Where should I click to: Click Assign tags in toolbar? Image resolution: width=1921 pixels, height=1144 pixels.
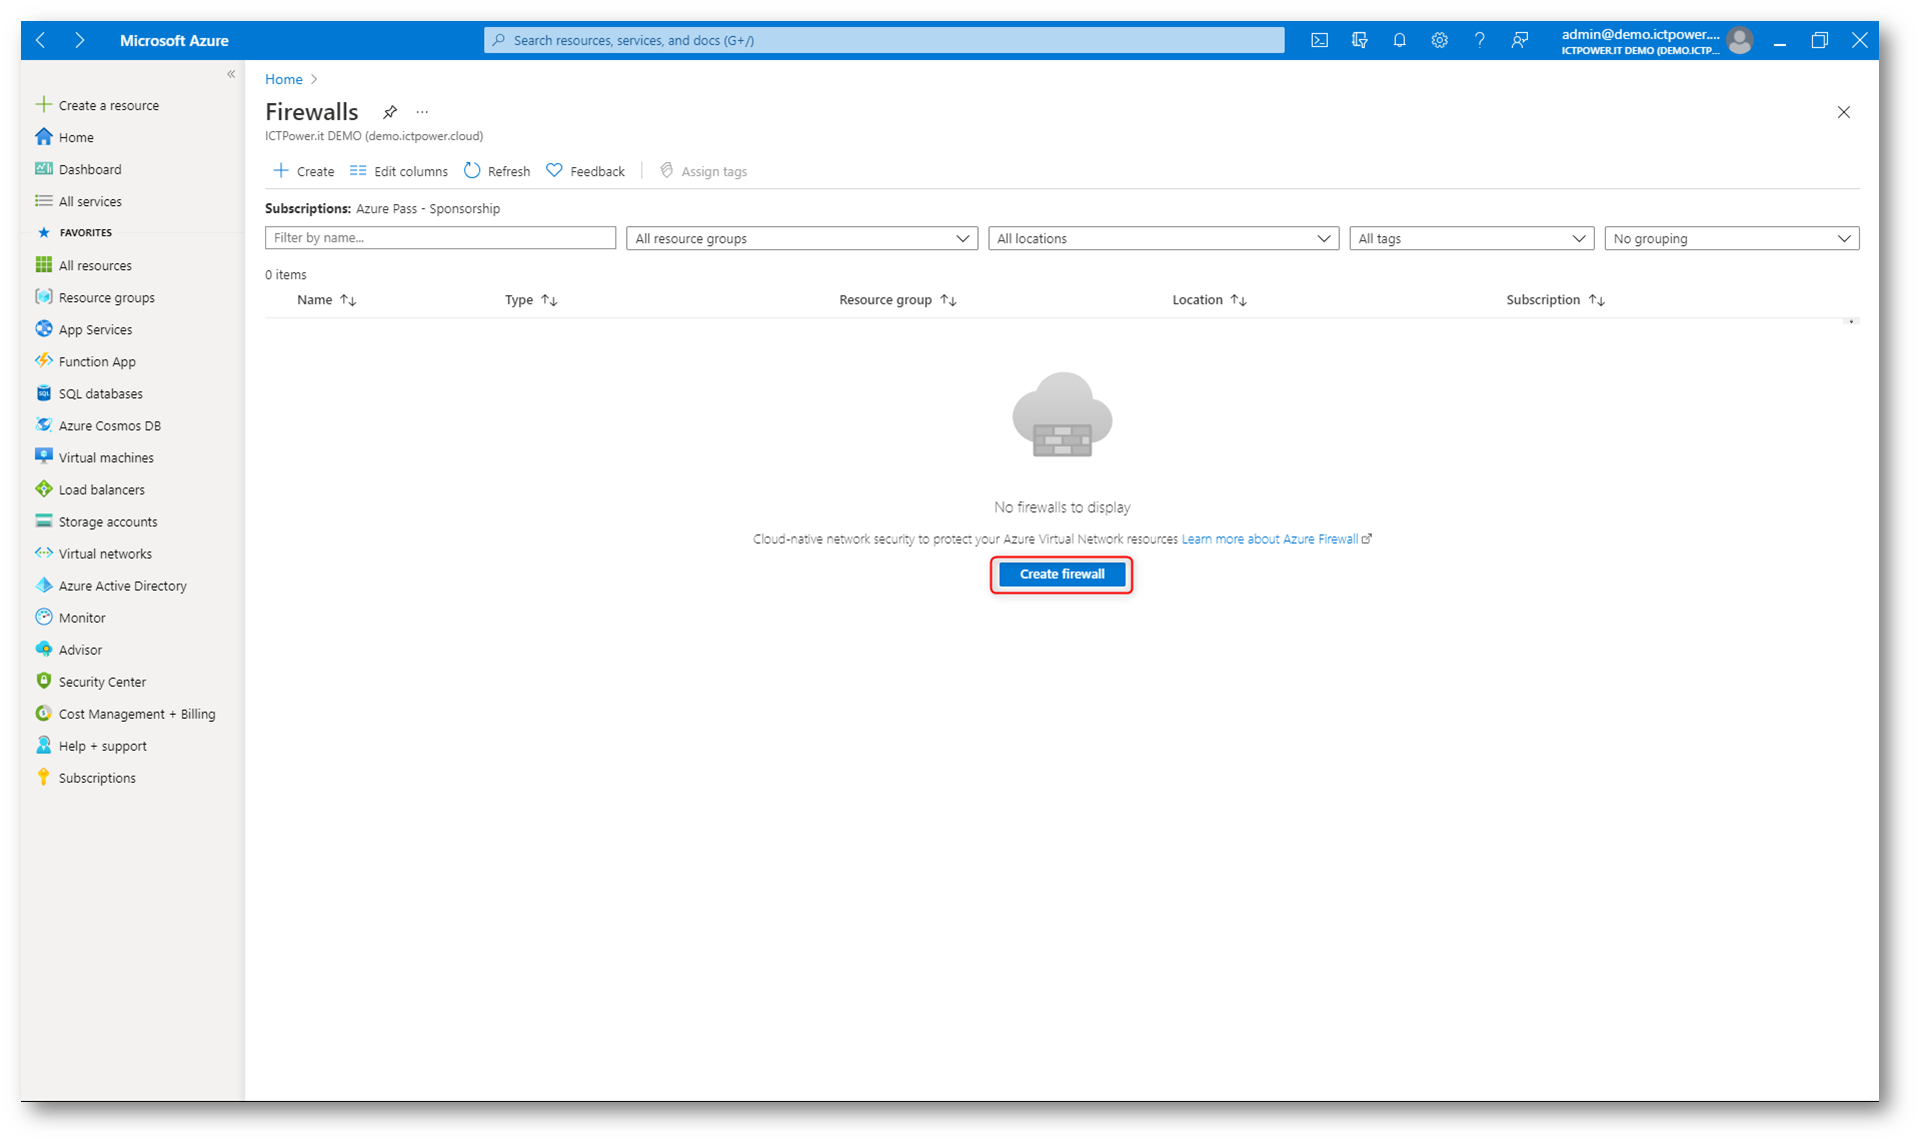(704, 171)
